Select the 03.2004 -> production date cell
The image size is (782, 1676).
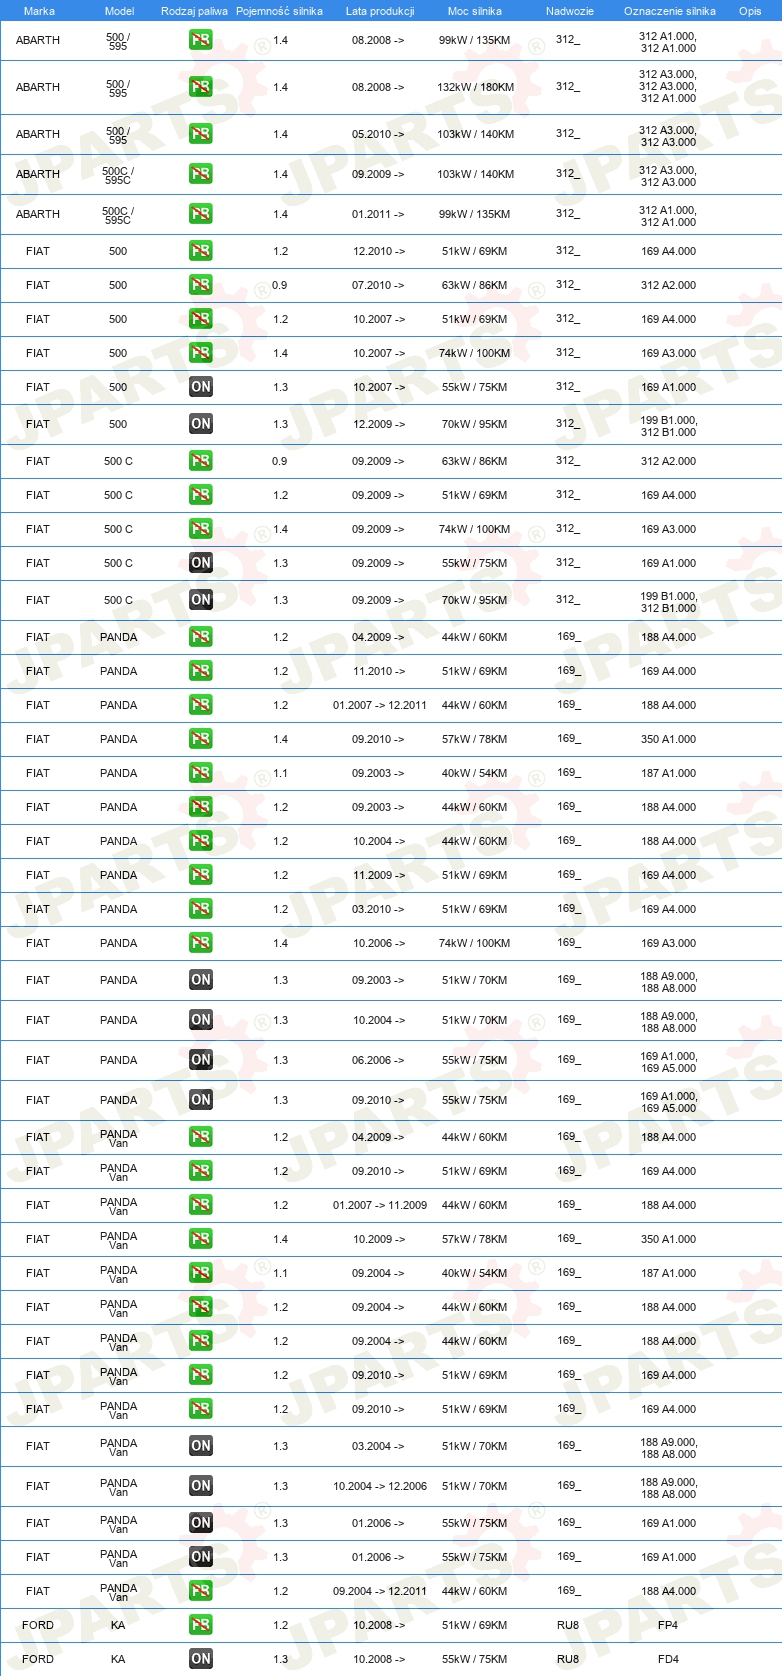point(379,1446)
